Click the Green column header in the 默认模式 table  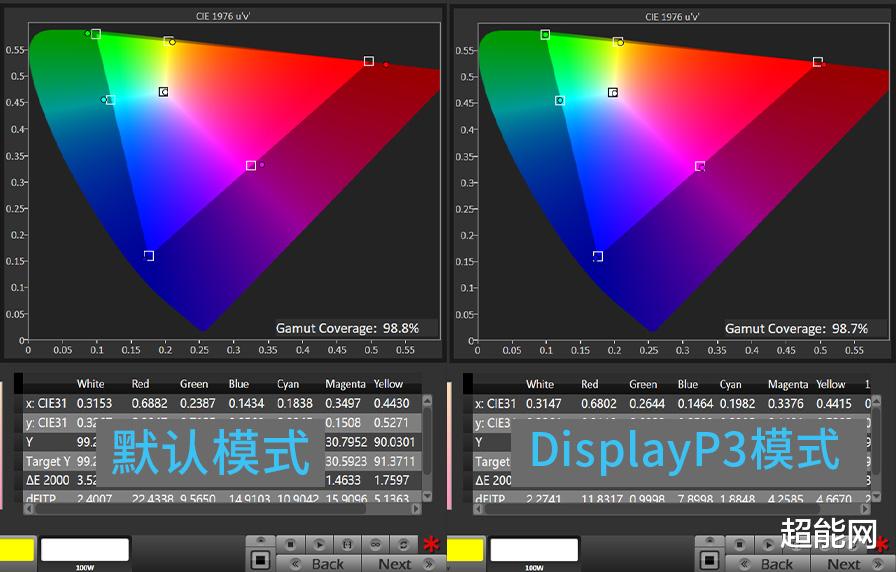coord(194,384)
